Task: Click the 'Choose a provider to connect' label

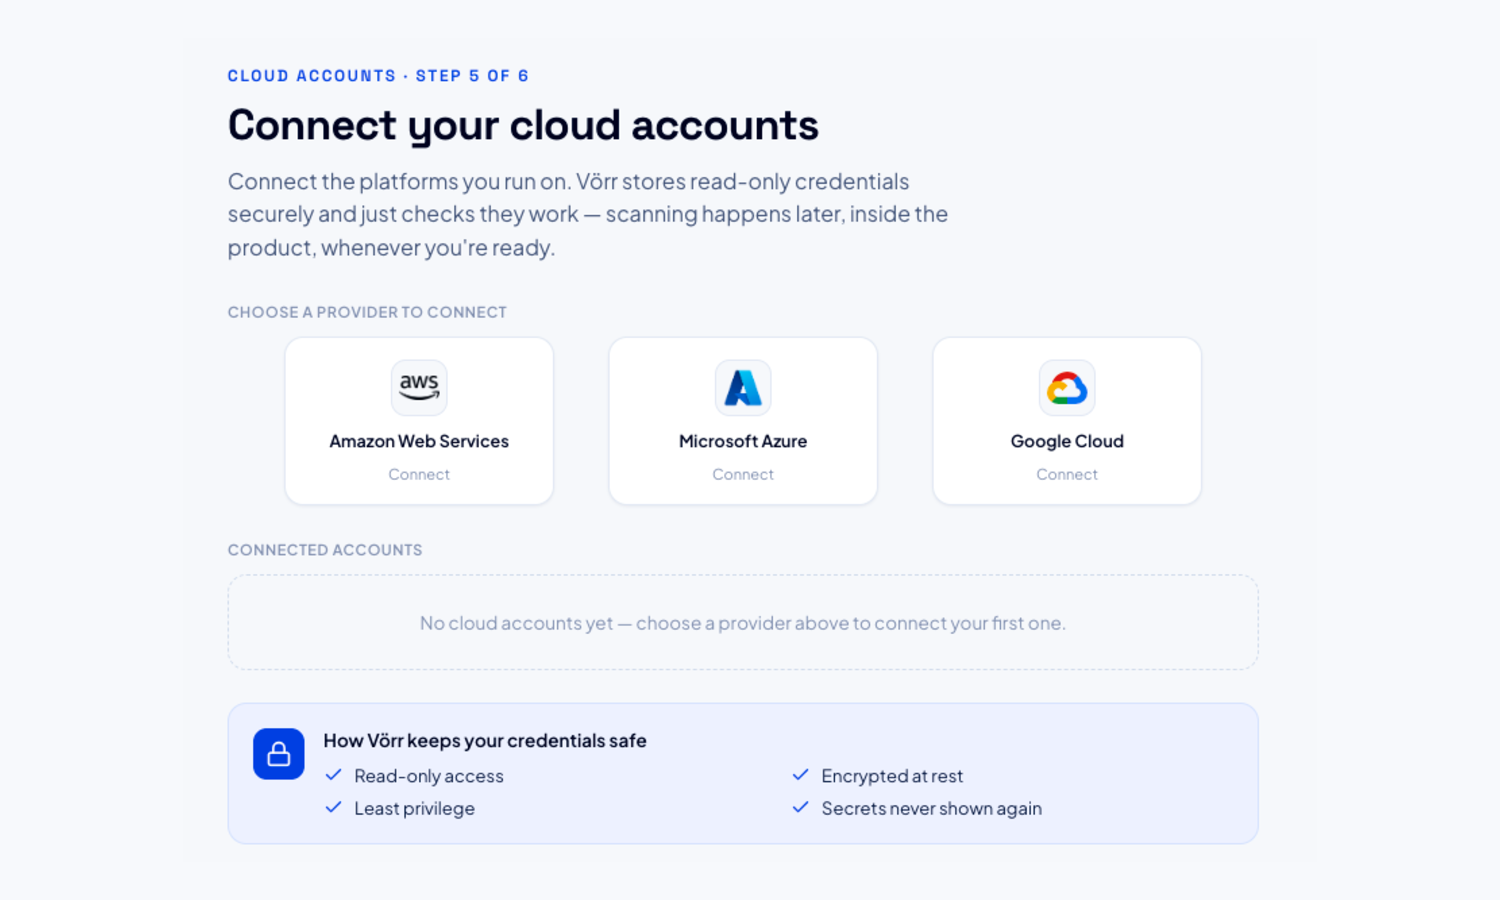Action: 367,312
